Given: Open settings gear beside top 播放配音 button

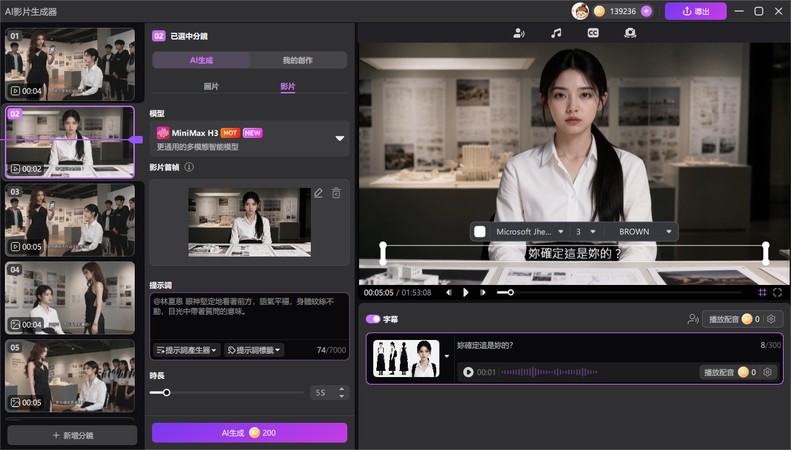Looking at the screenshot, I should point(771,319).
